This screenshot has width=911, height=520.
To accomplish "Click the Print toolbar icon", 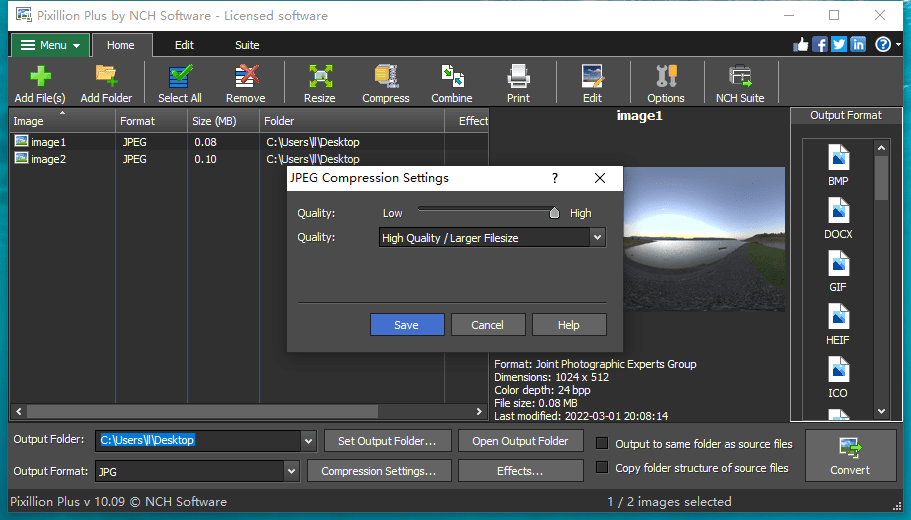I will [518, 84].
